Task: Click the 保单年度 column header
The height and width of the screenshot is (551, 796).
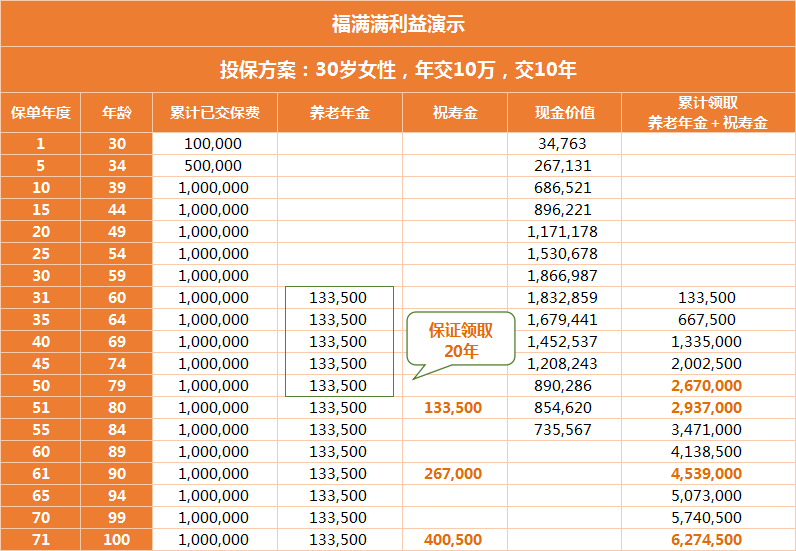Action: (41, 113)
